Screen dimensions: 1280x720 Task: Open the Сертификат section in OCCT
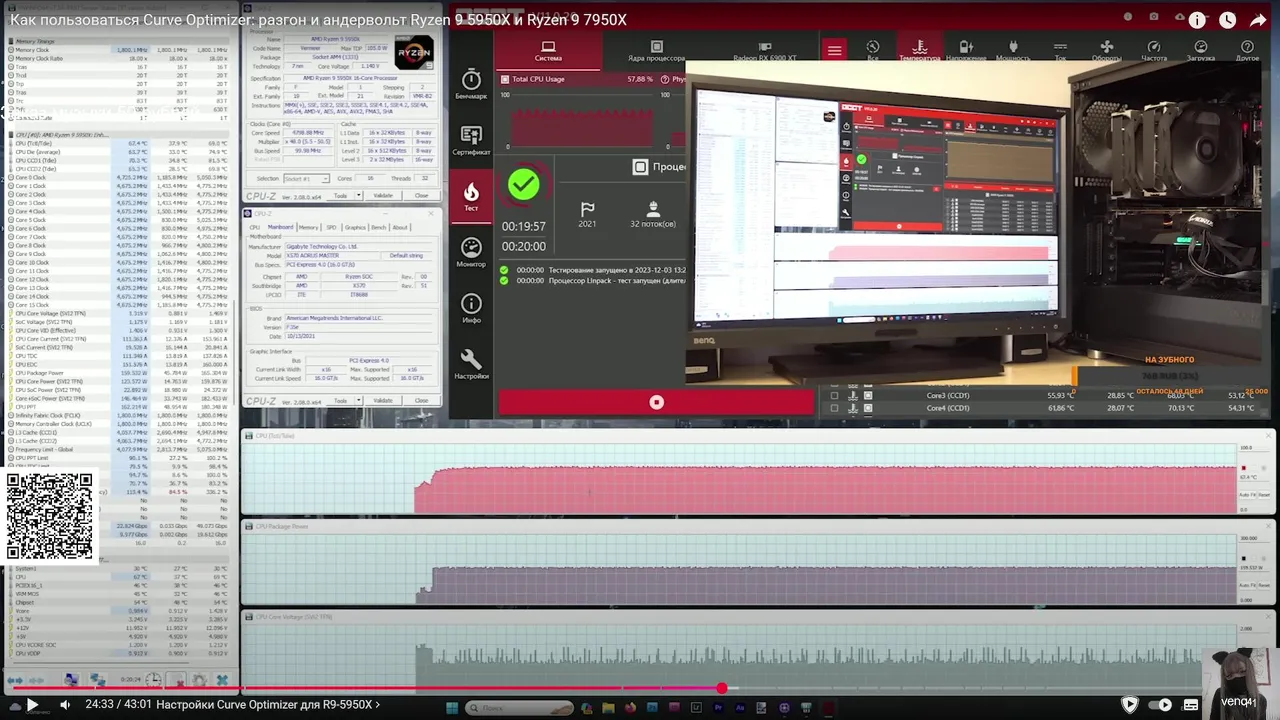(x=471, y=140)
